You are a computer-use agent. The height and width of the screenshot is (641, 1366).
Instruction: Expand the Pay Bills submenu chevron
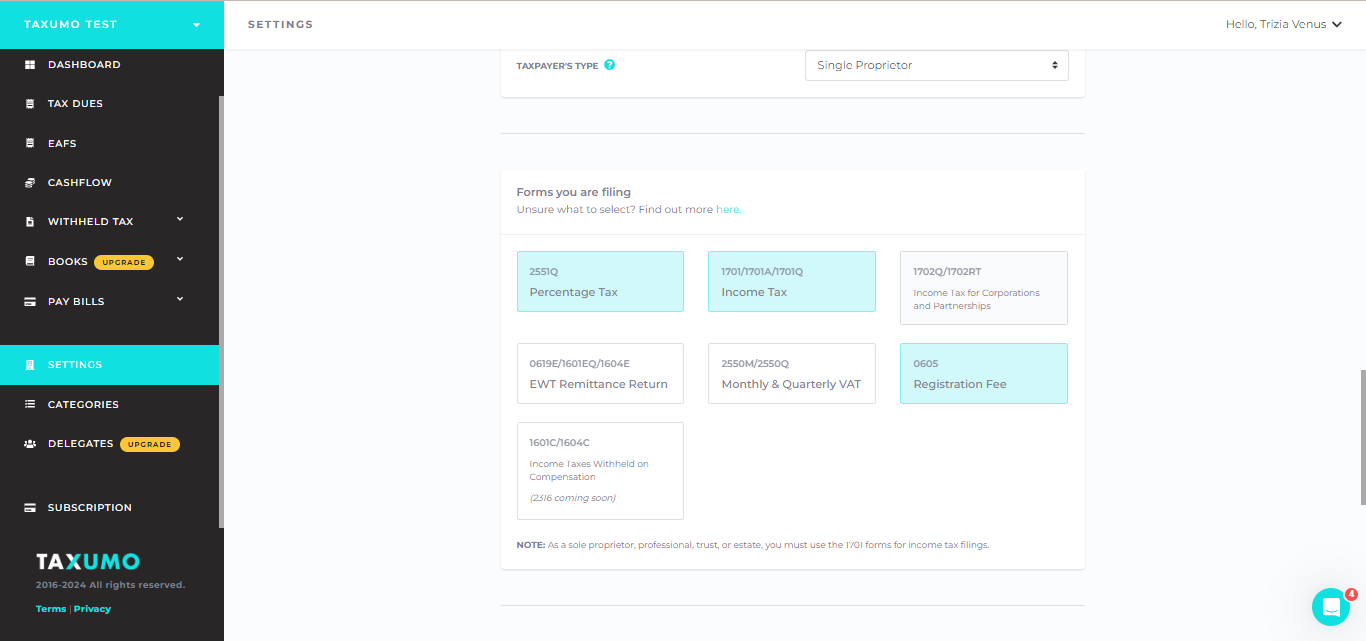point(180,298)
